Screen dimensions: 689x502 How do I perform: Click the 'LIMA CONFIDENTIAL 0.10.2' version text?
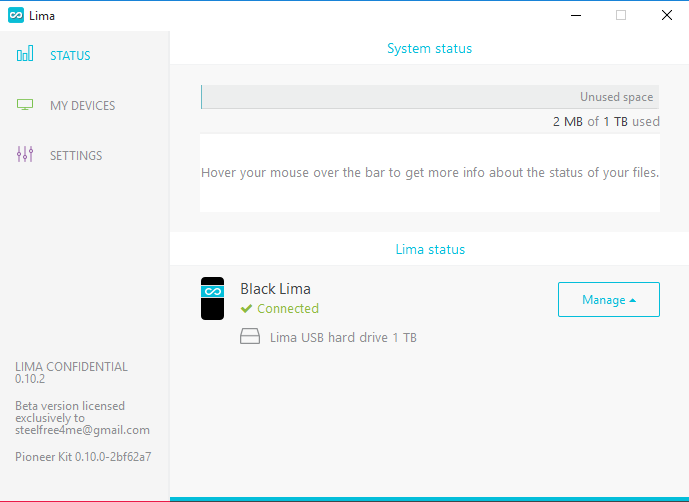[x=71, y=372]
